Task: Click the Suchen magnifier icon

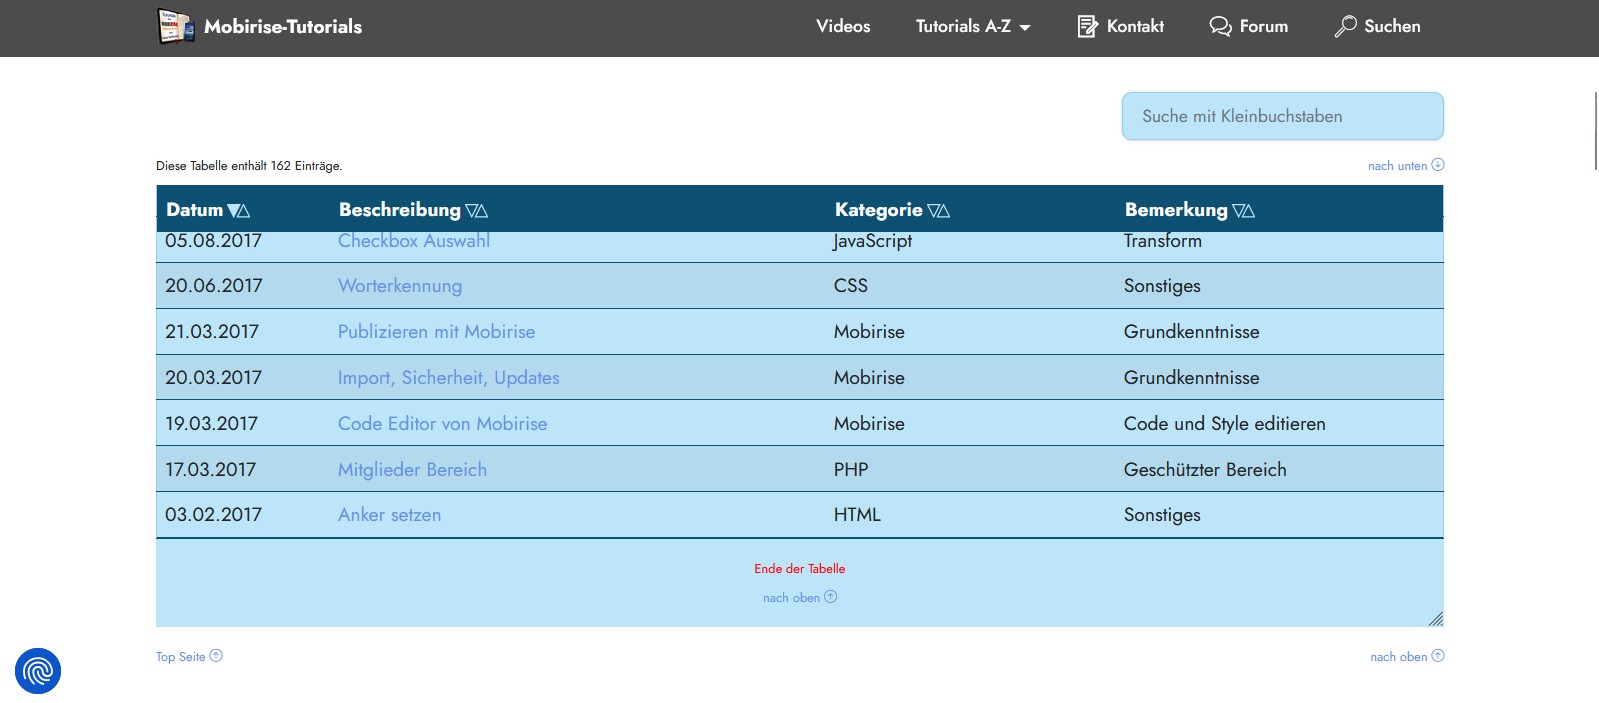Action: point(1345,27)
